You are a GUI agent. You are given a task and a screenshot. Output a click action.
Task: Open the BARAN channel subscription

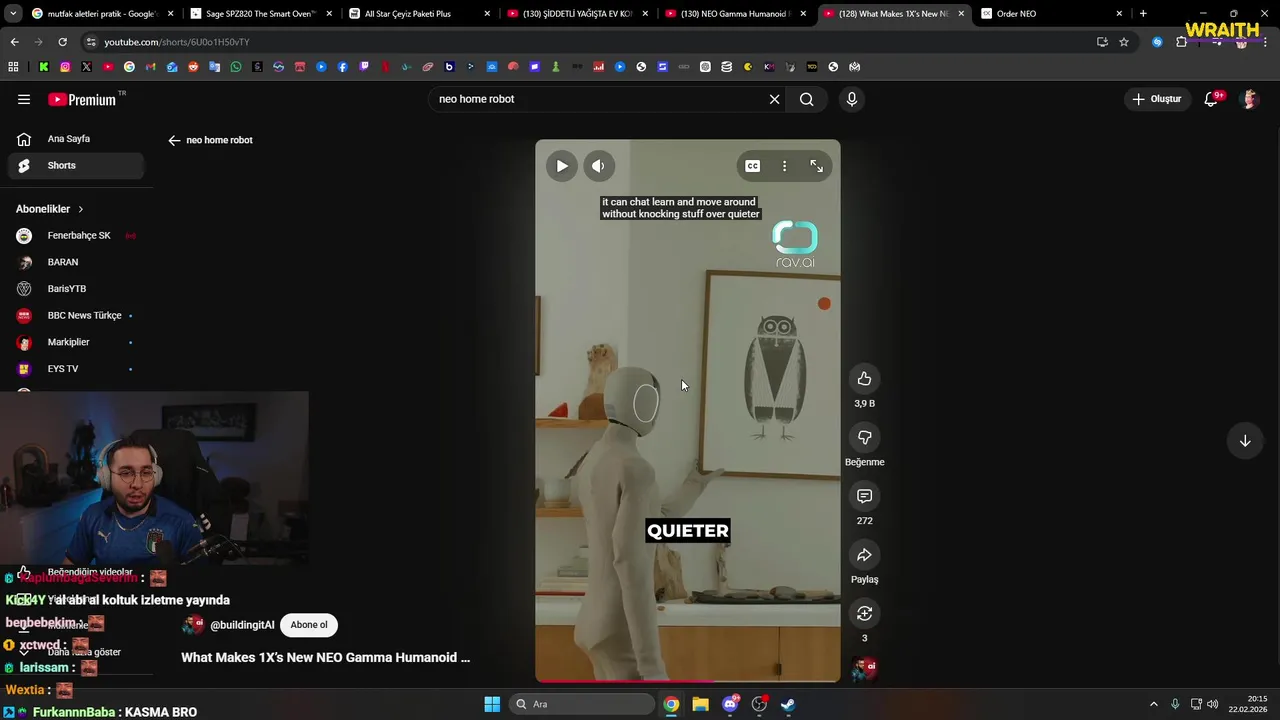pos(76,262)
